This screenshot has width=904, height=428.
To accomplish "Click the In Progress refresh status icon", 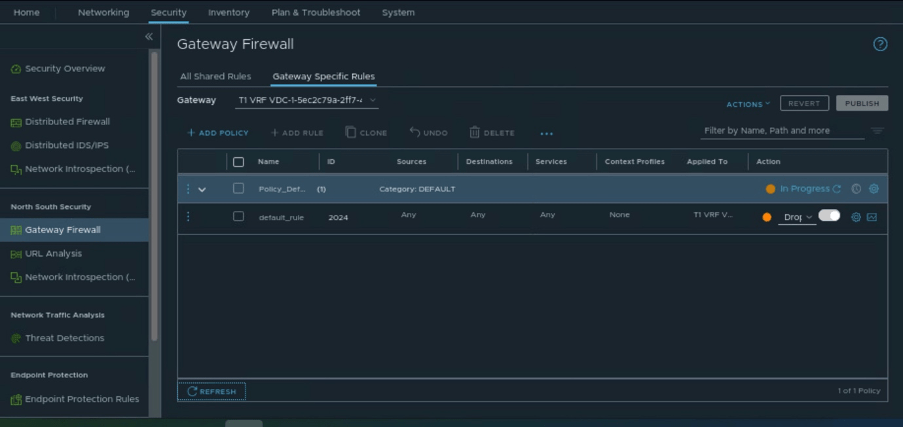I will (x=837, y=189).
